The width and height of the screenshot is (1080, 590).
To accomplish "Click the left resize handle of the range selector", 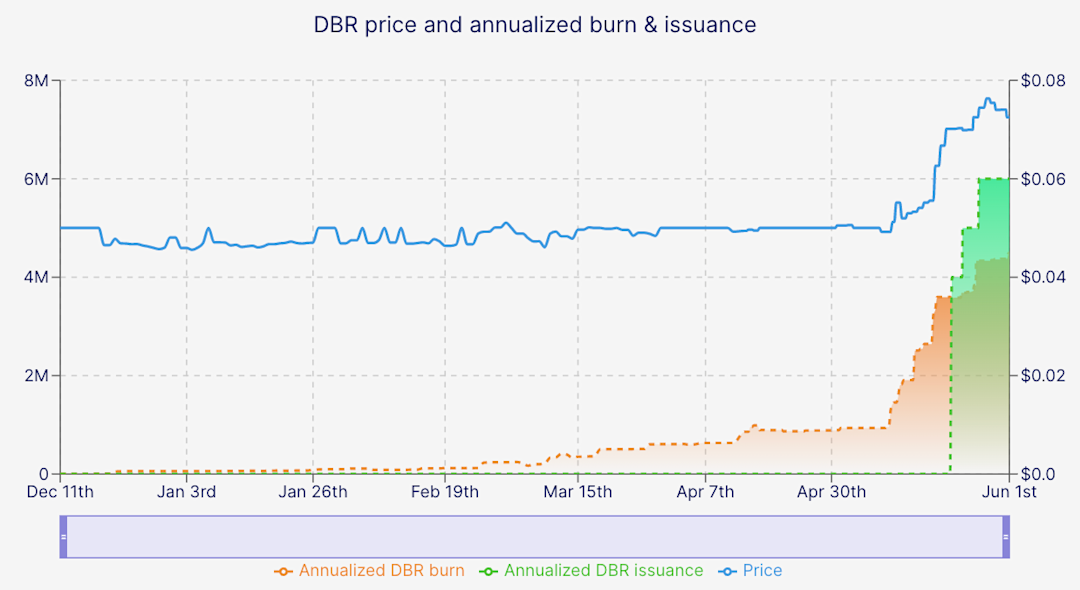I will 65,537.
